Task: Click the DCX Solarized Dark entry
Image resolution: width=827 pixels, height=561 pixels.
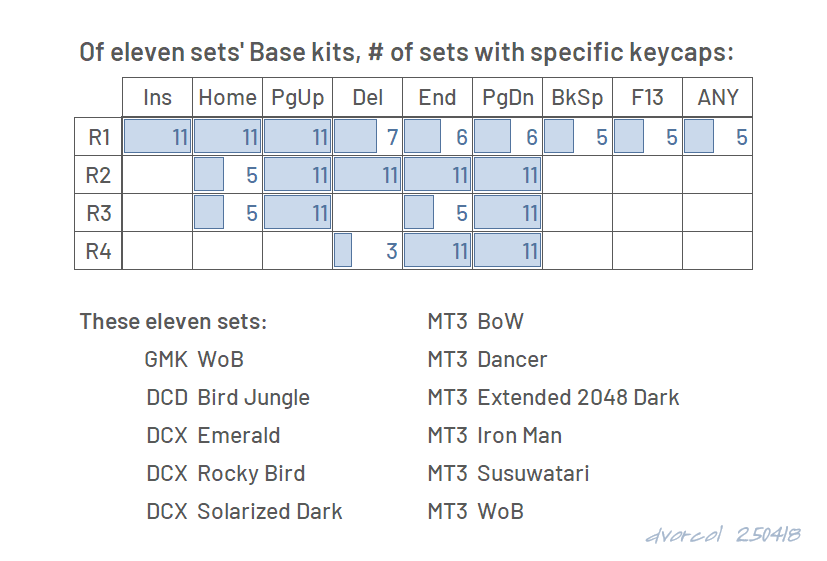Action: pos(244,511)
